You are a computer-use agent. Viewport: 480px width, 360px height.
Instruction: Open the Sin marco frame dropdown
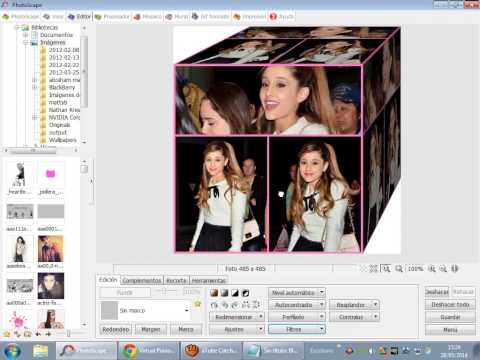pos(145,310)
